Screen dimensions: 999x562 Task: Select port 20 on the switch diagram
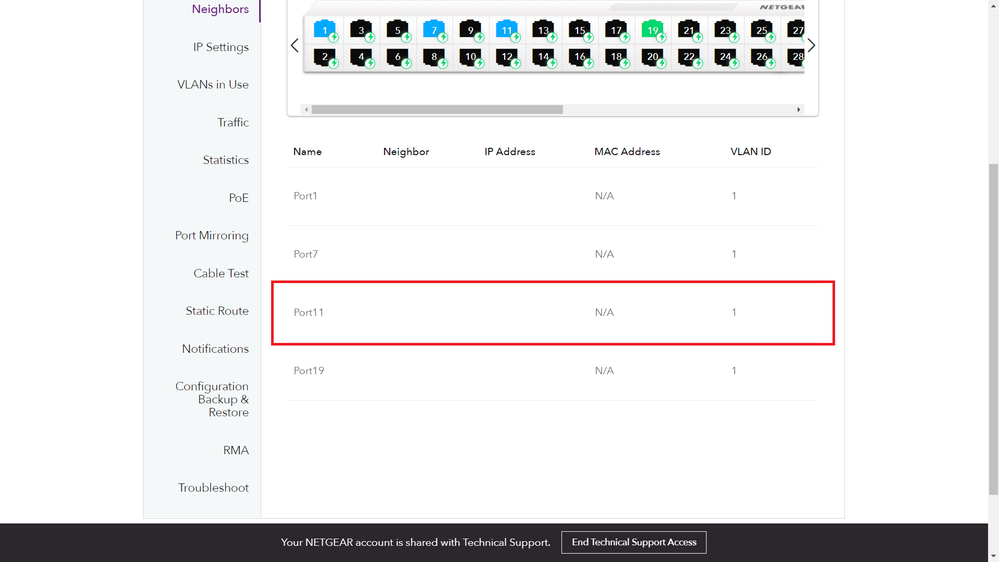coord(652,57)
